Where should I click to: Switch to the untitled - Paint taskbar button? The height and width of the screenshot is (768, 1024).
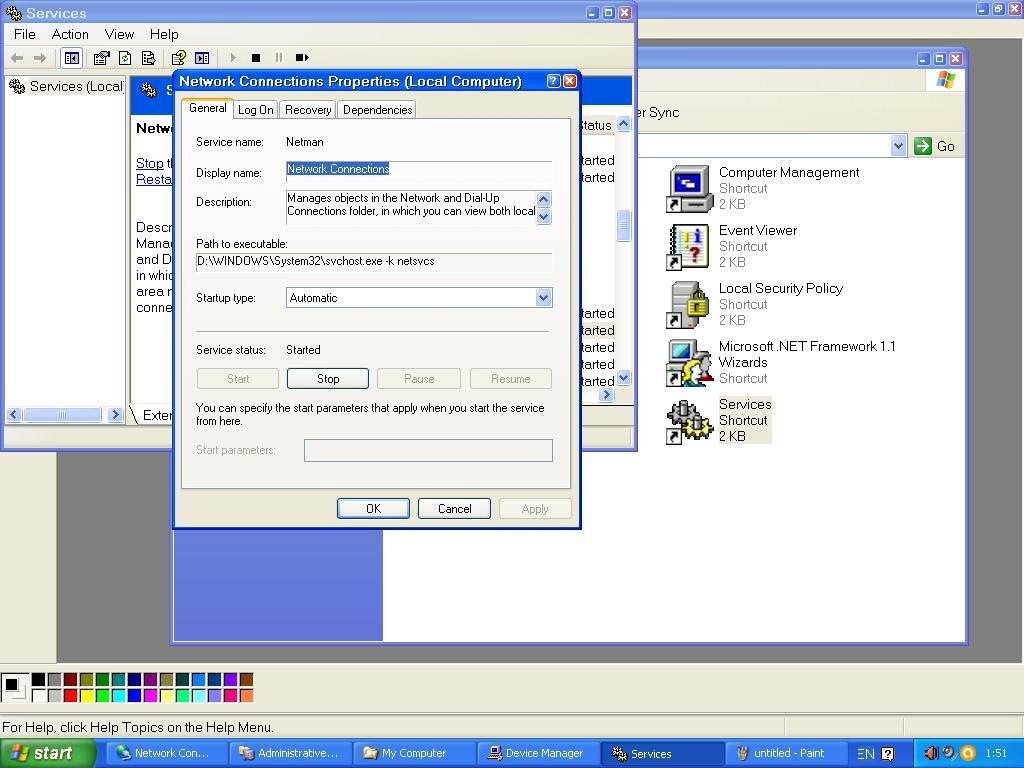[x=786, y=753]
